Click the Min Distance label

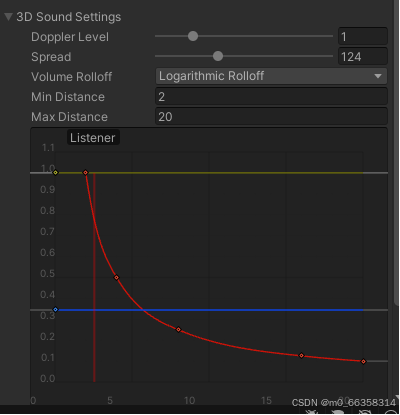point(68,97)
